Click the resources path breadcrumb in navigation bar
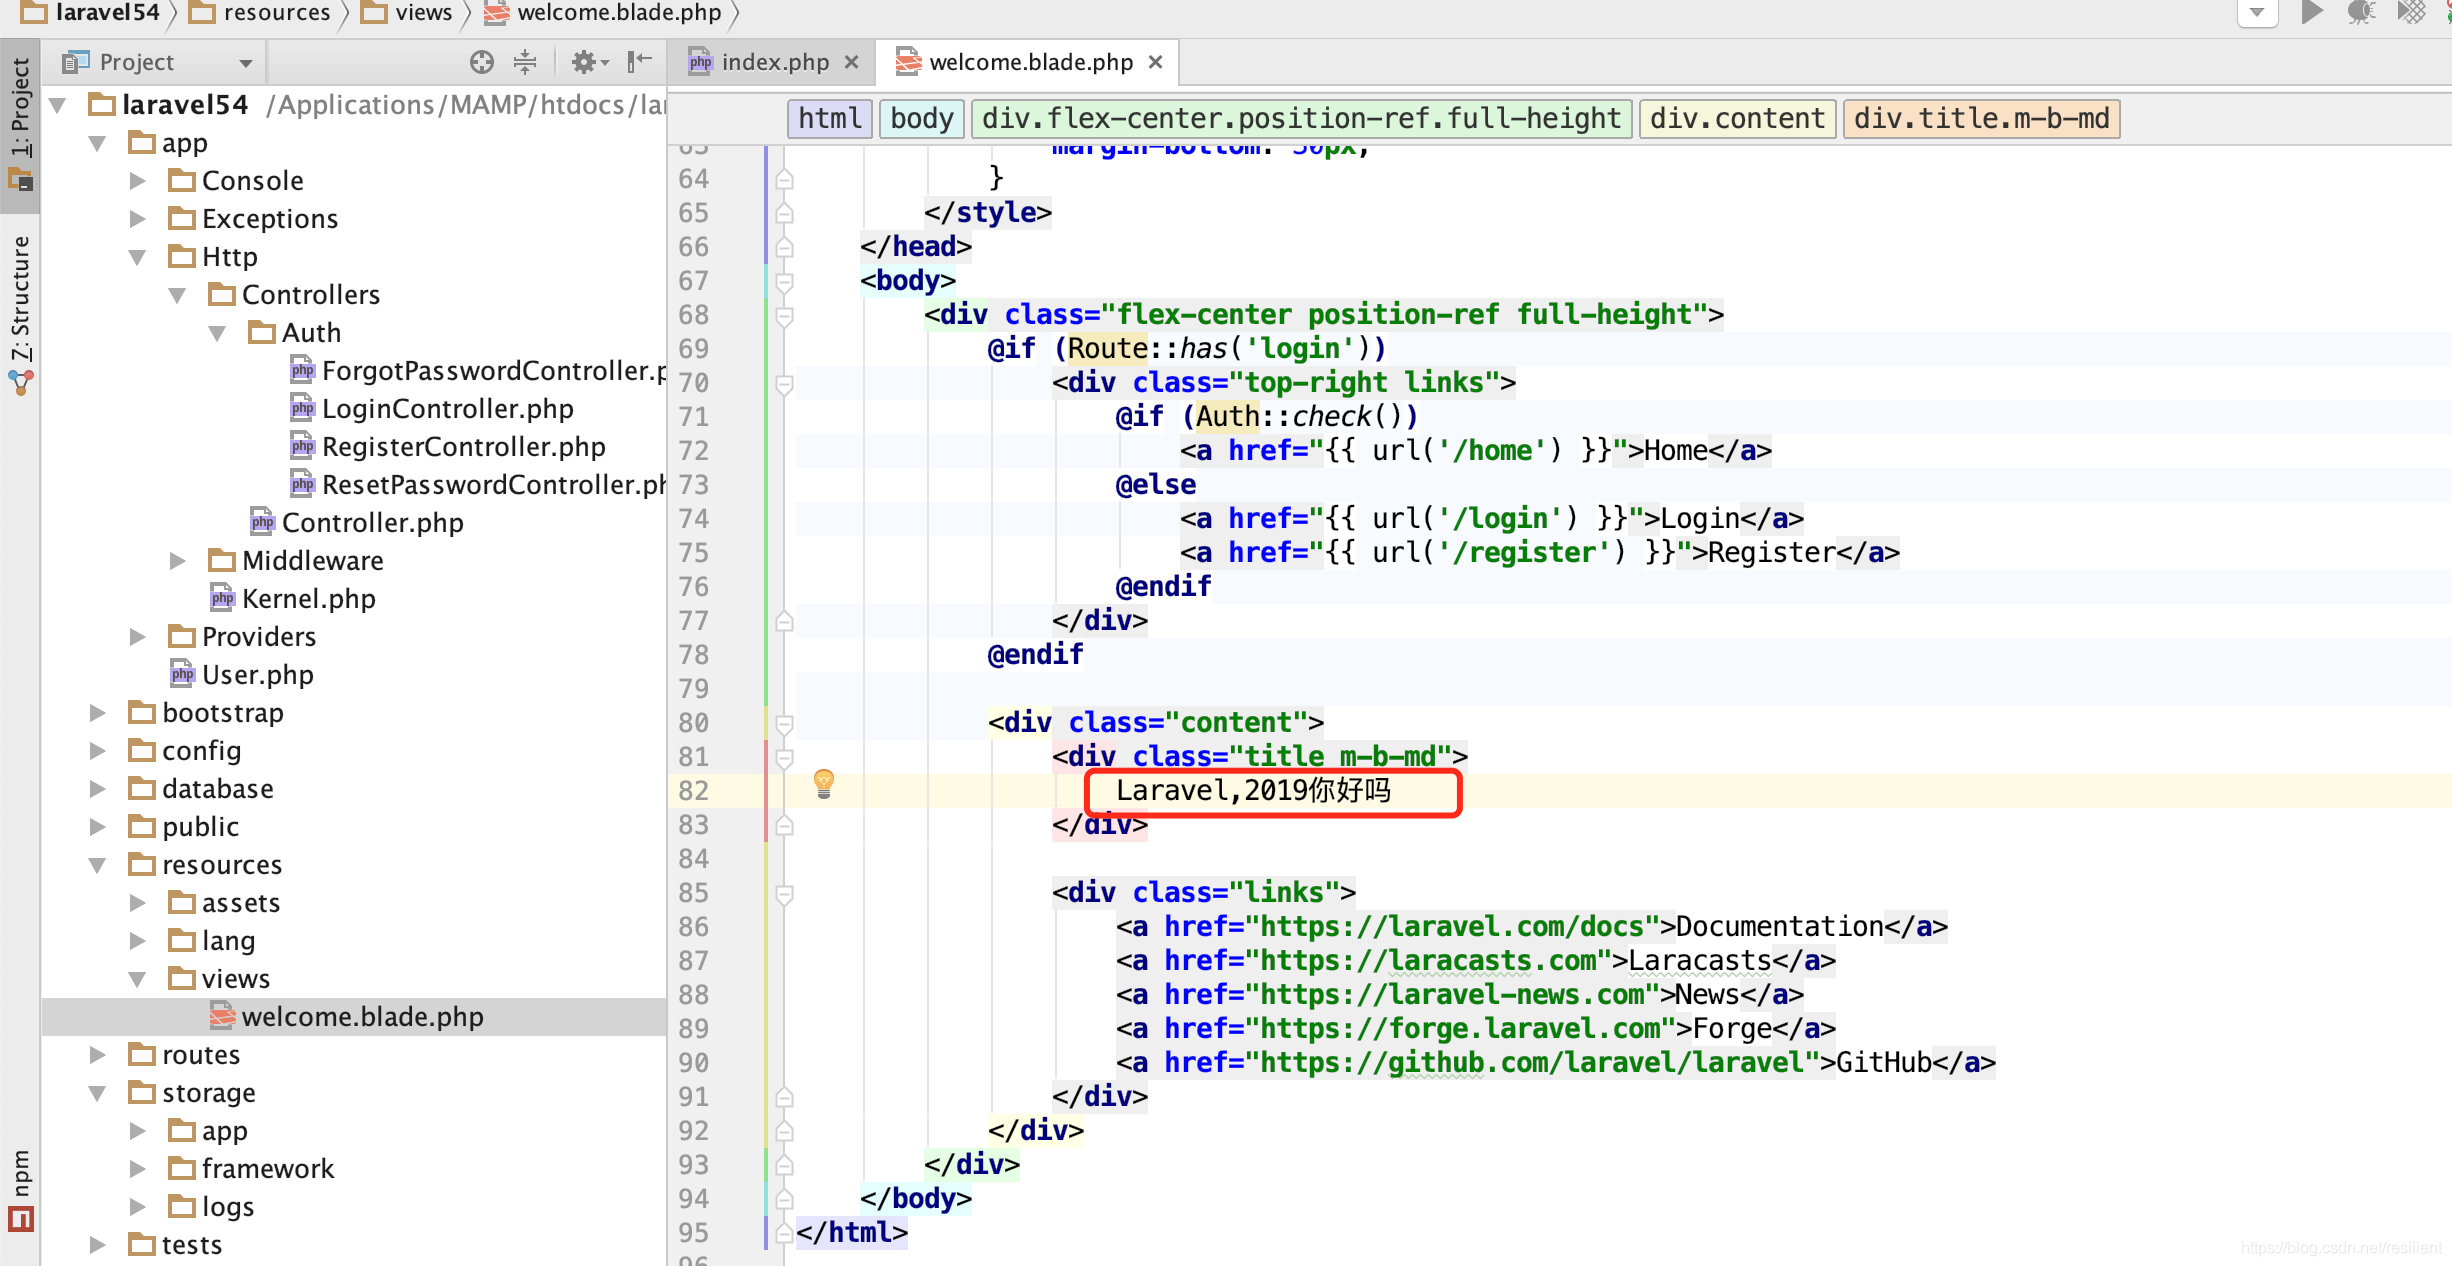The image size is (2452, 1266). point(261,12)
